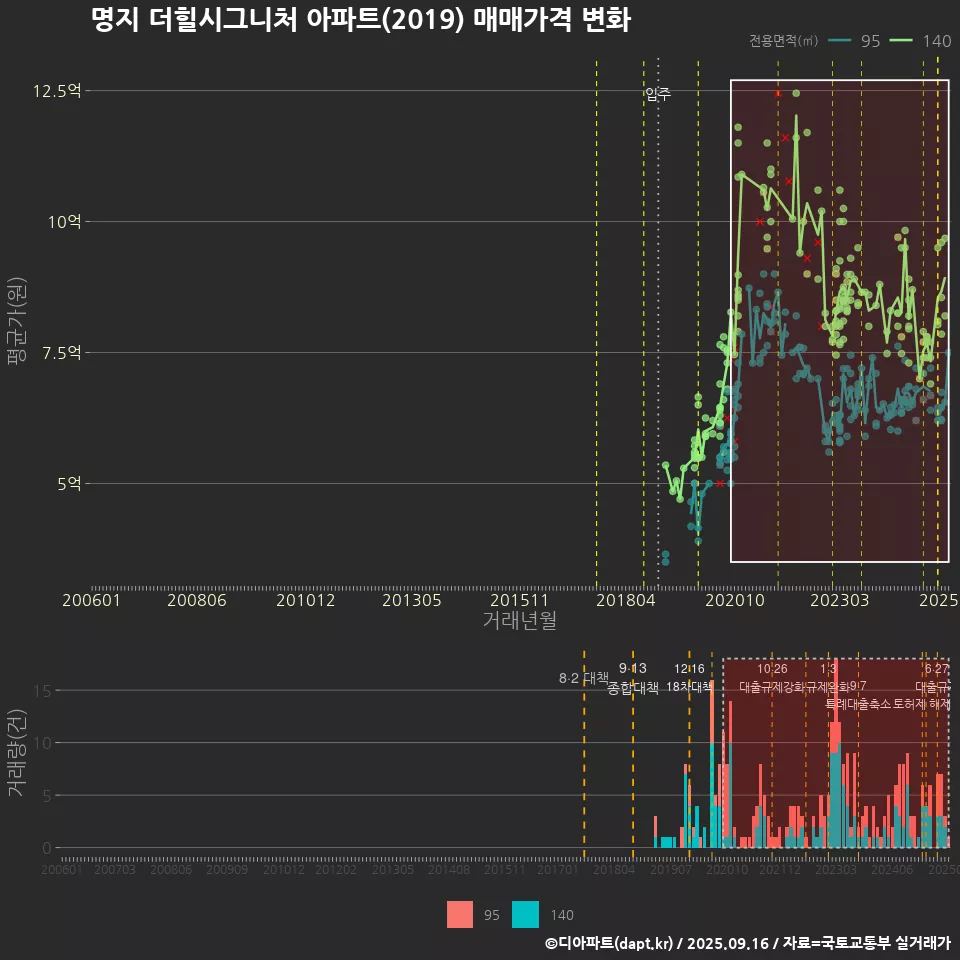Click the bottom legend '140' text
960x960 pixels.
562,915
